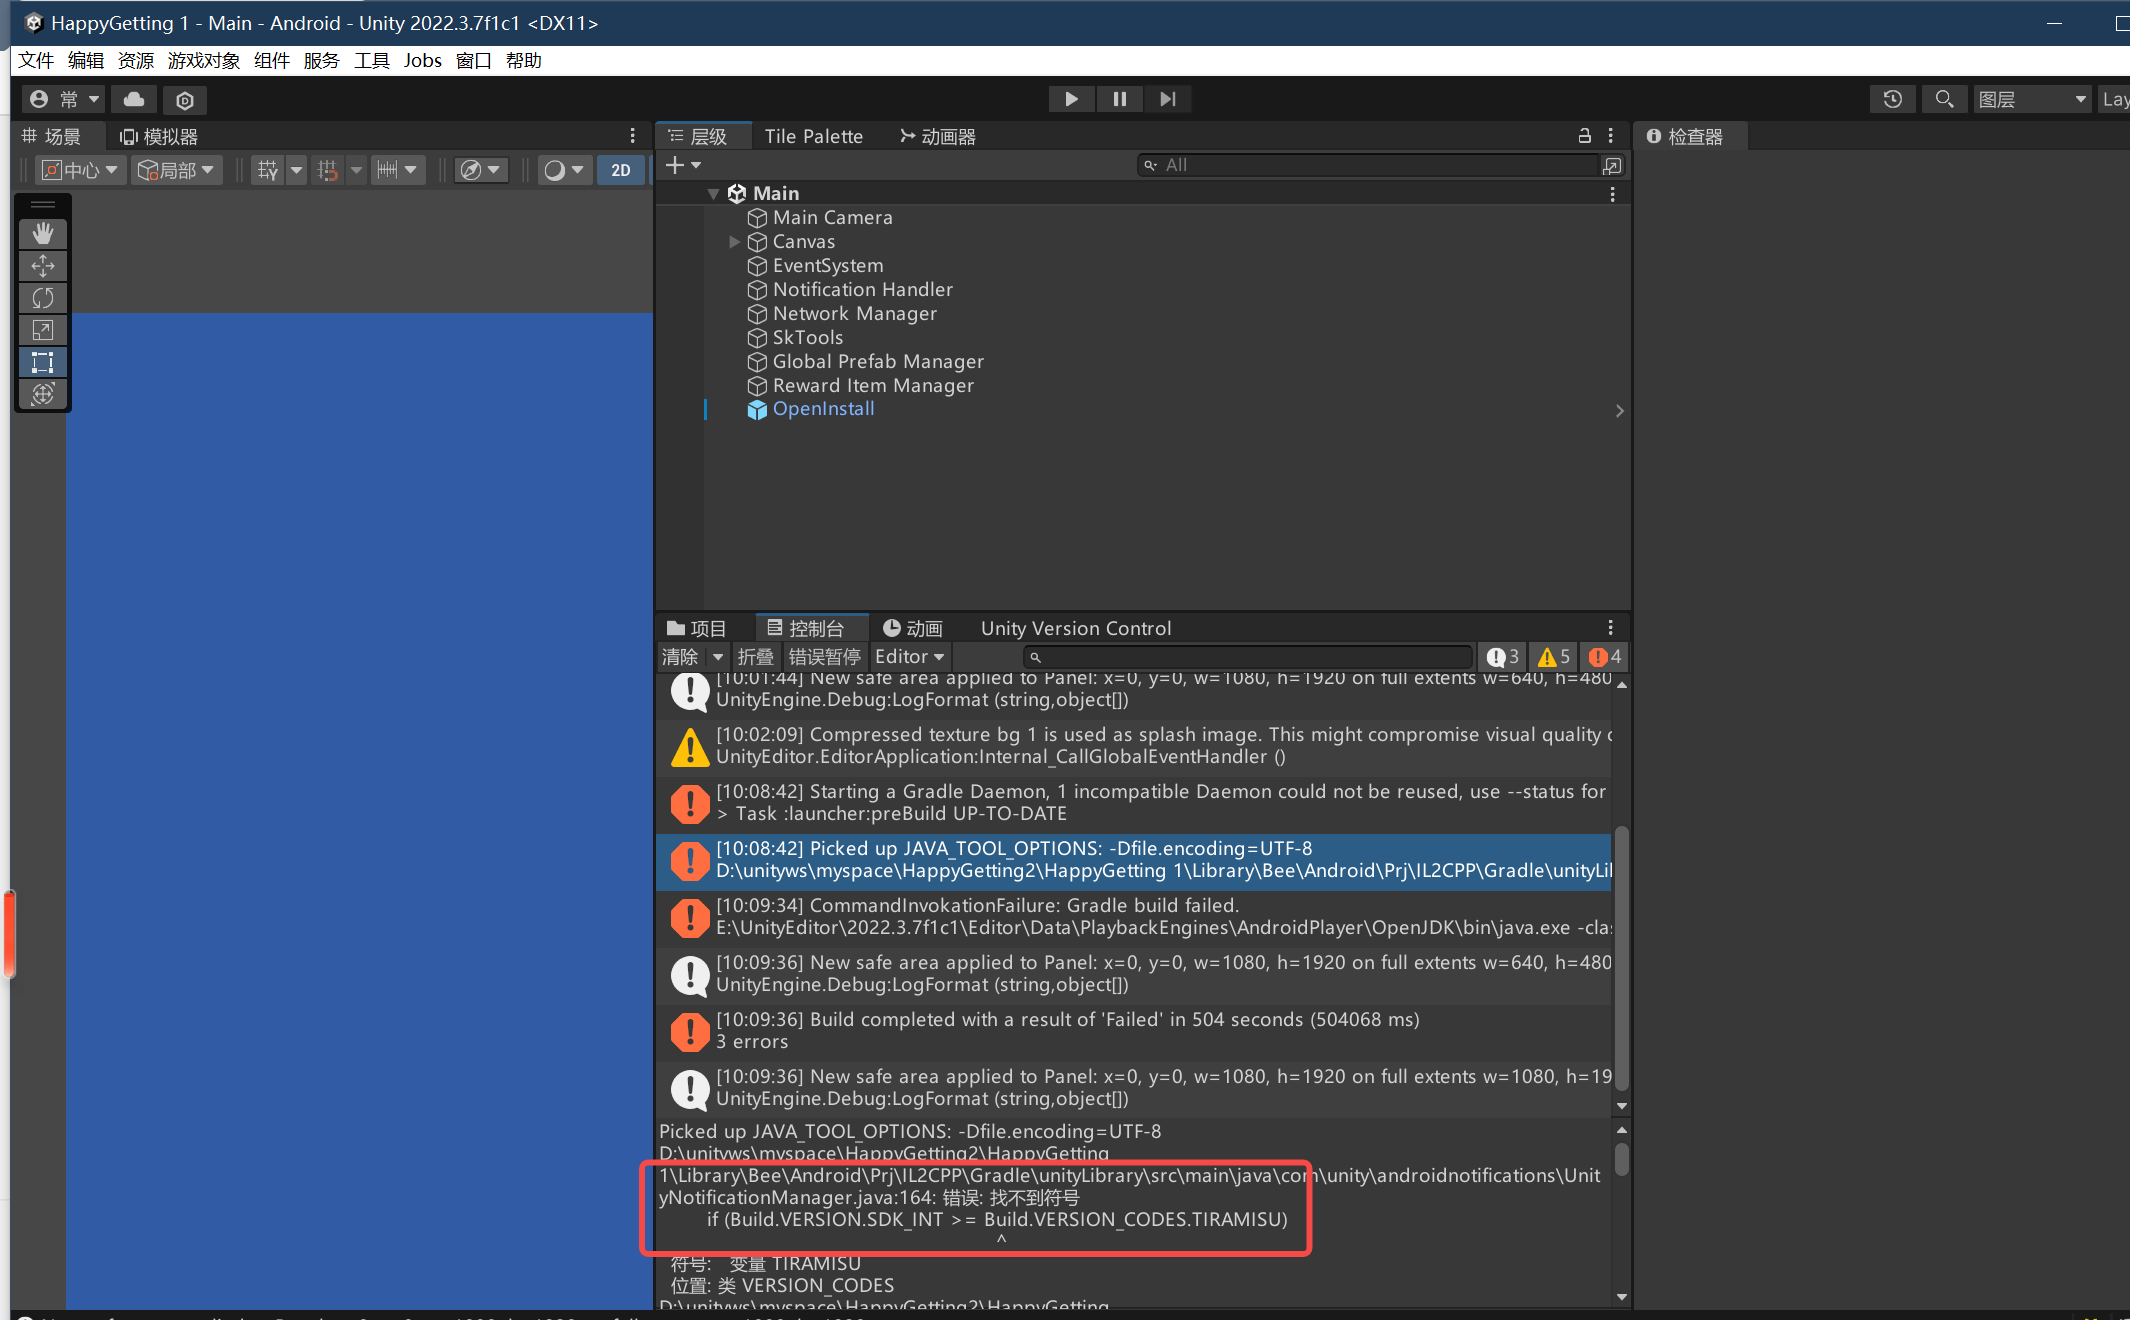
Task: Switch to the 模拟器 Simulator tab
Action: click(x=159, y=136)
